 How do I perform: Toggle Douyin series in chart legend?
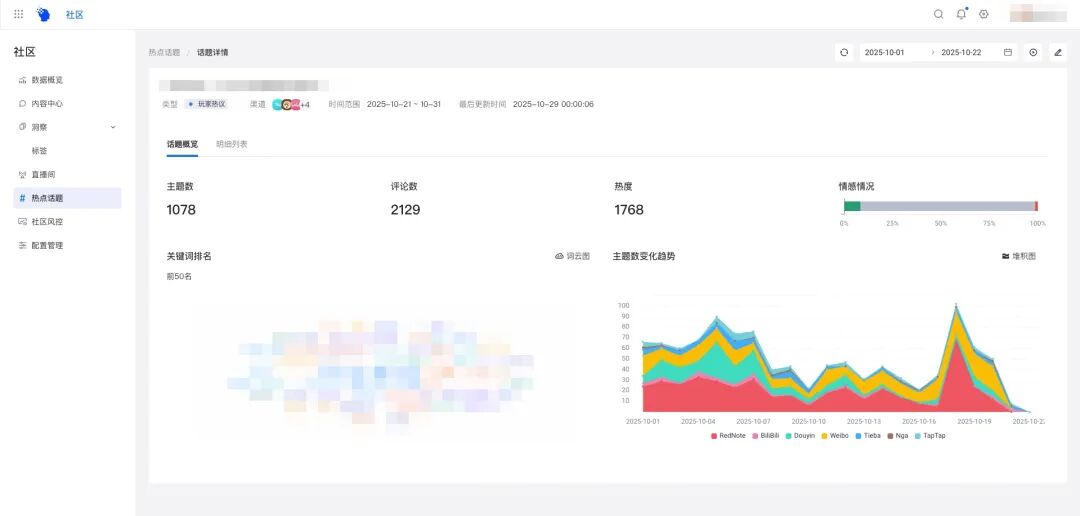click(x=800, y=436)
